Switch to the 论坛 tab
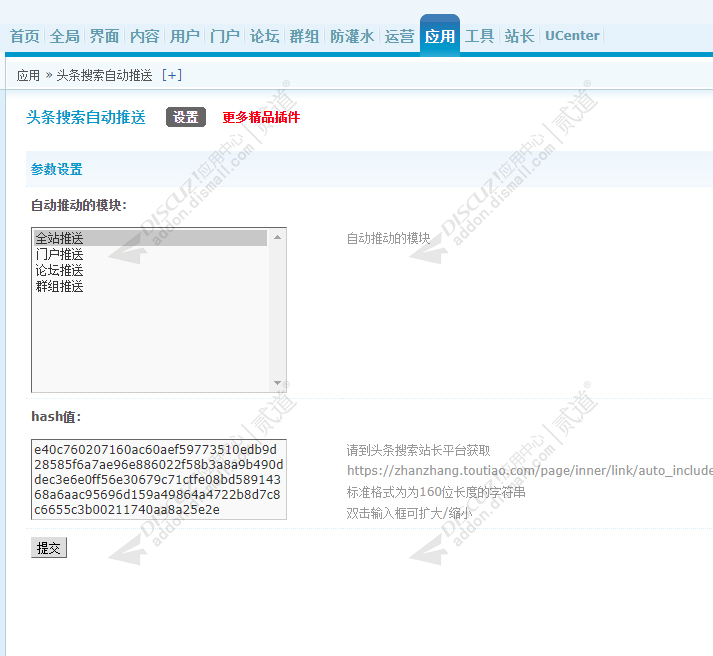This screenshot has width=713, height=656. point(265,36)
